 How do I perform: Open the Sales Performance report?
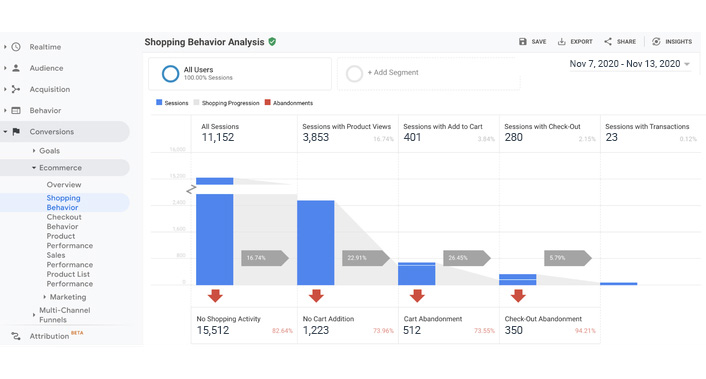(x=69, y=260)
